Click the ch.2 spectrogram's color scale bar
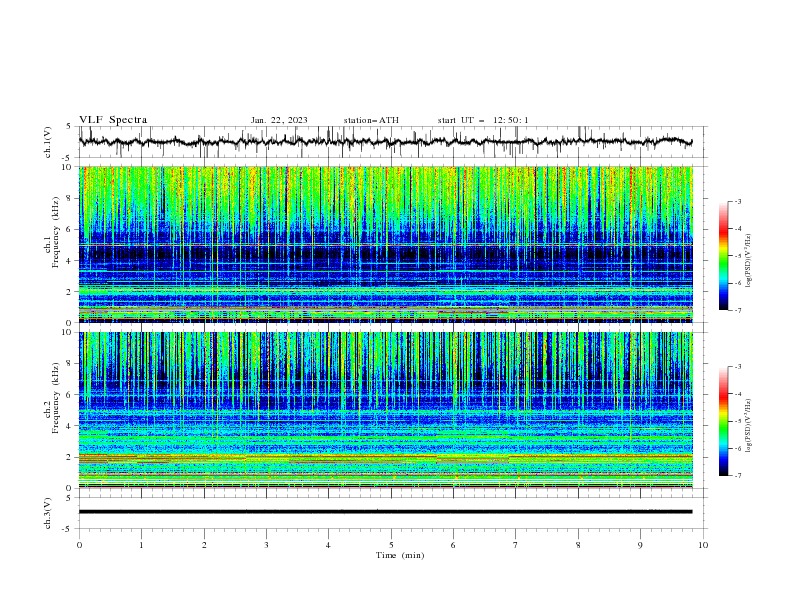 click(723, 421)
